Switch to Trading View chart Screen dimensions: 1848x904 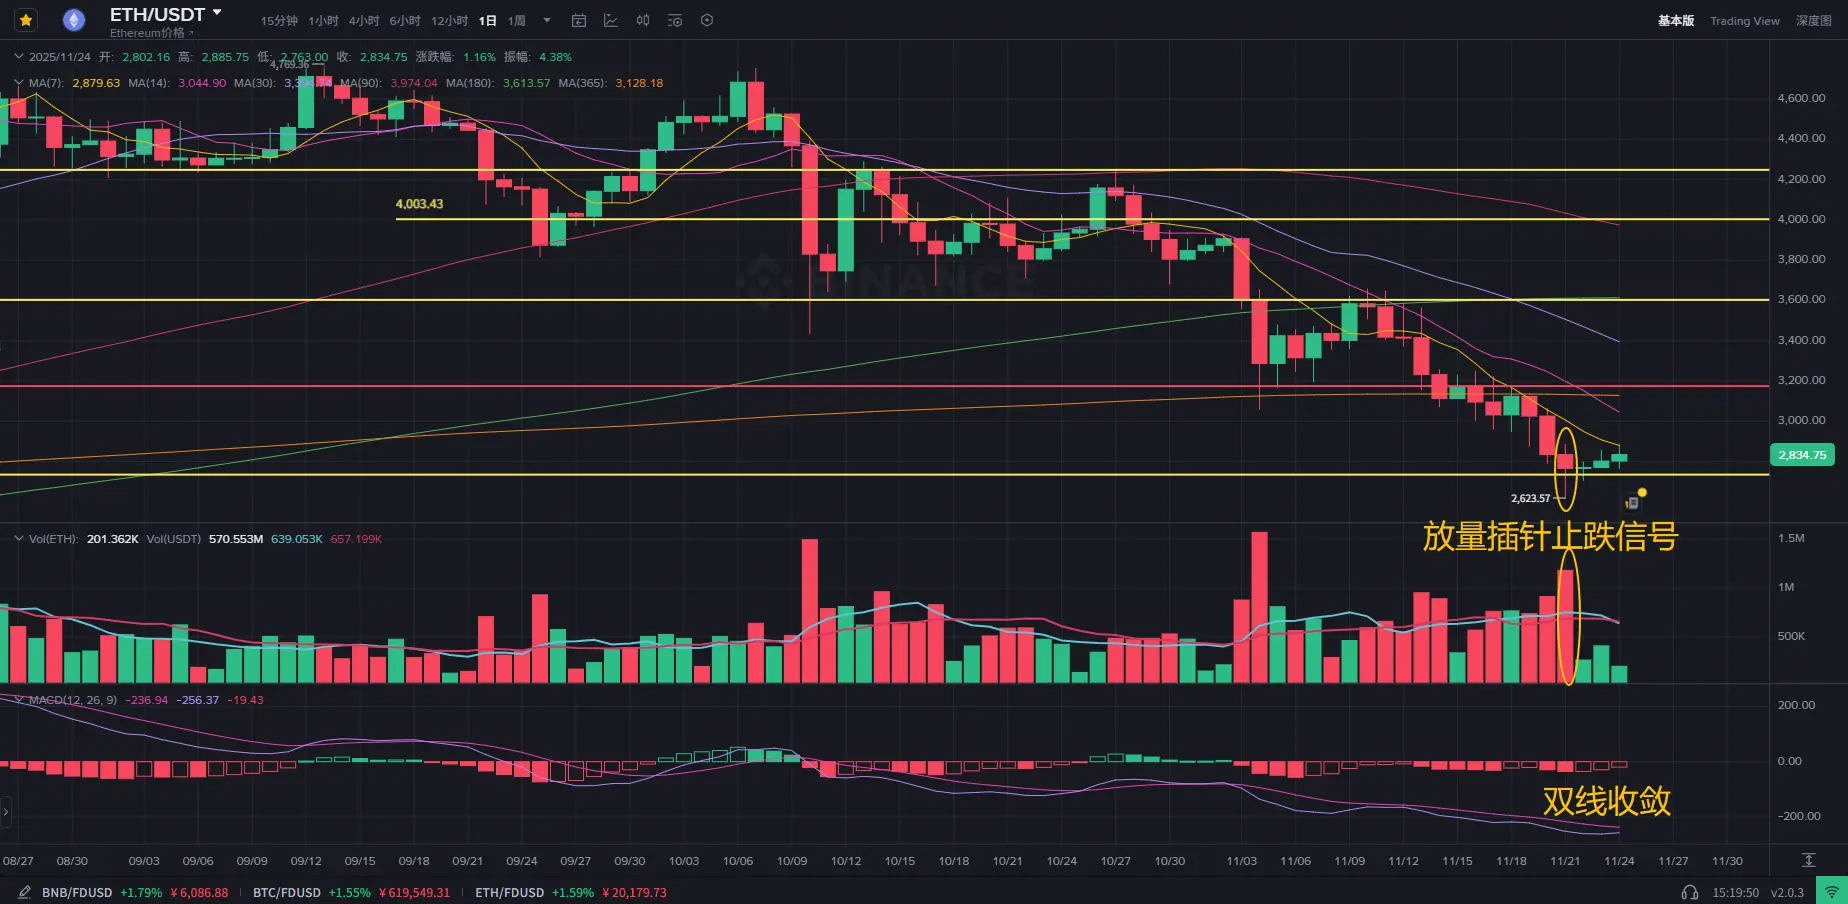click(1745, 21)
